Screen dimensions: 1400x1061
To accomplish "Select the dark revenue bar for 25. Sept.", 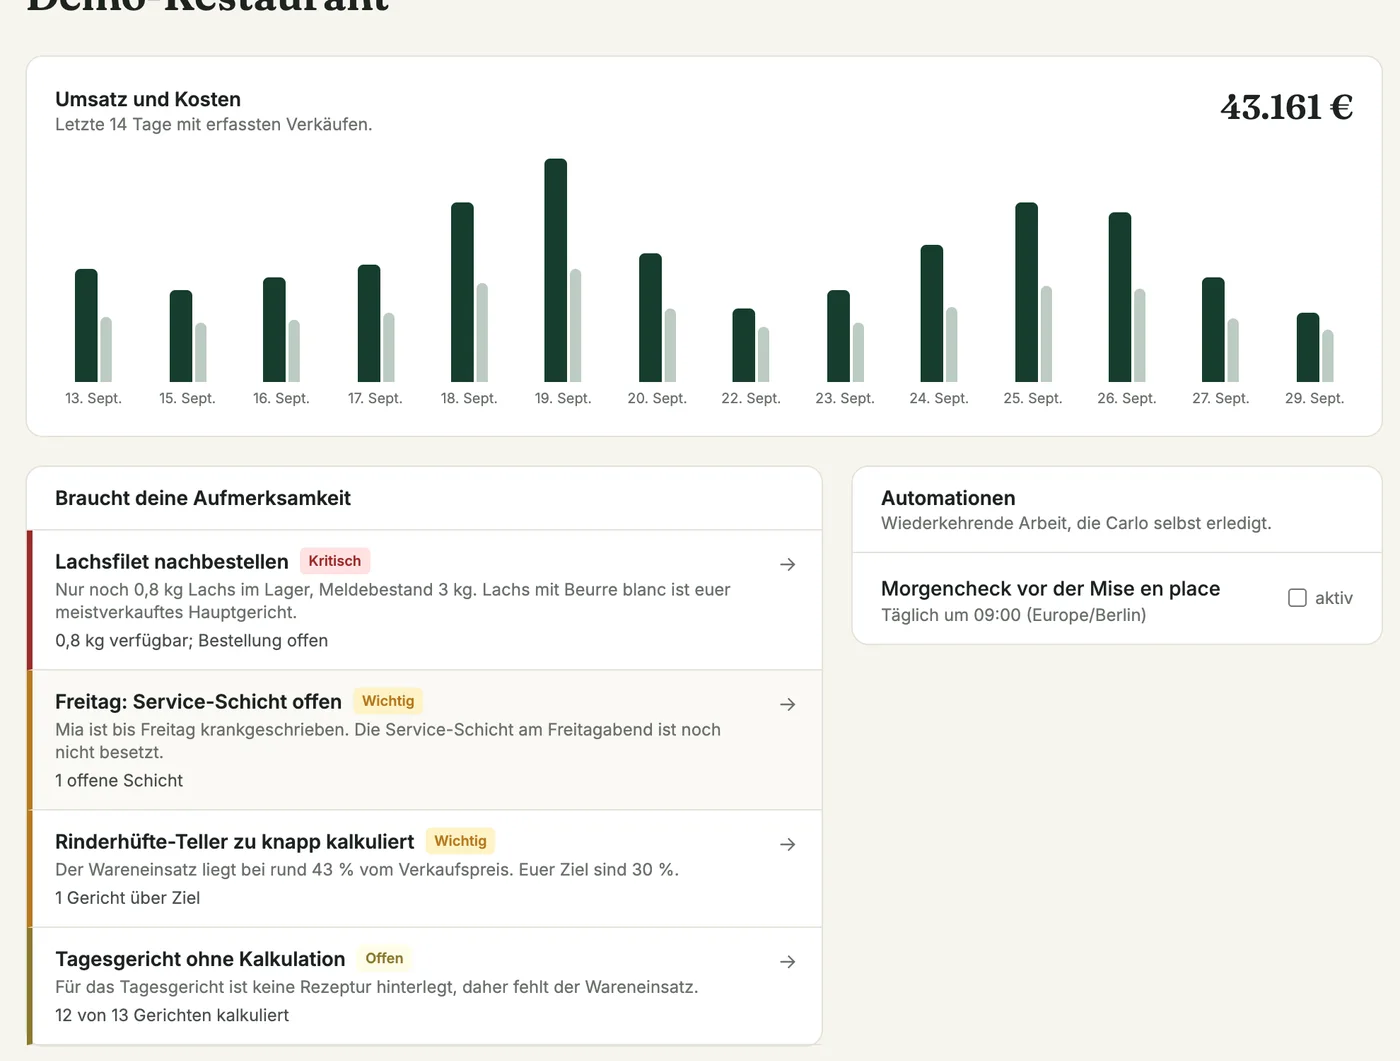I will 1026,292.
